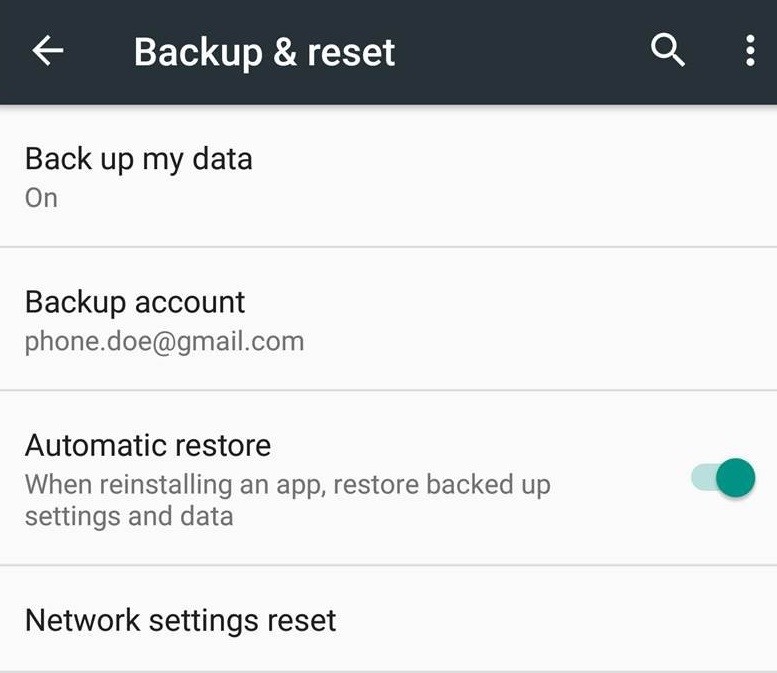
Task: Open the three-dot overflow menu
Action: [x=749, y=51]
